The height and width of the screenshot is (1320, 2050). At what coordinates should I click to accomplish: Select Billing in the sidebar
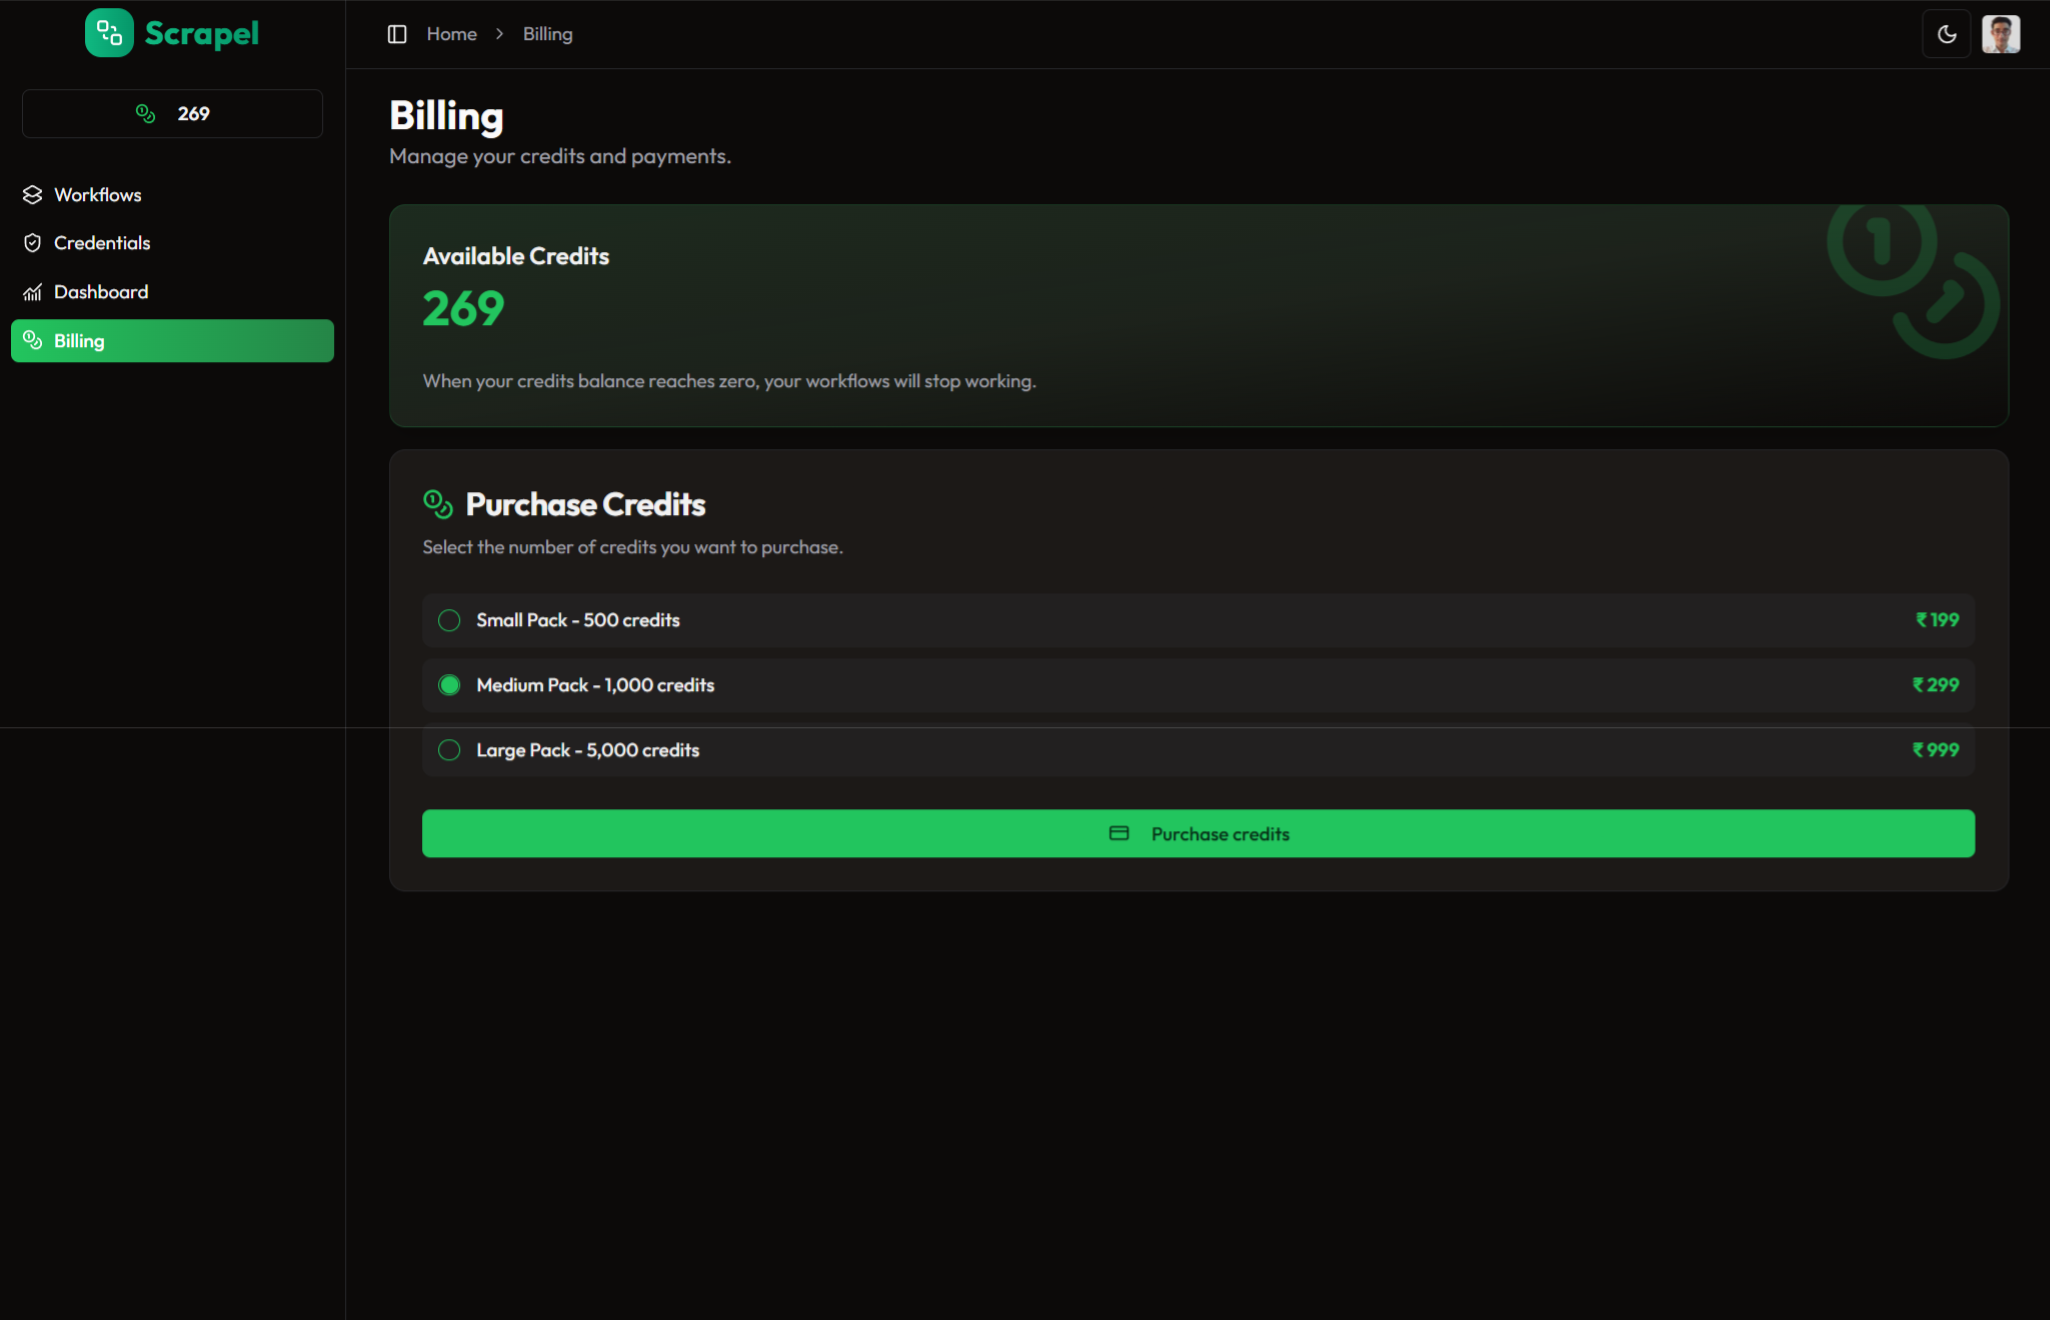[172, 340]
